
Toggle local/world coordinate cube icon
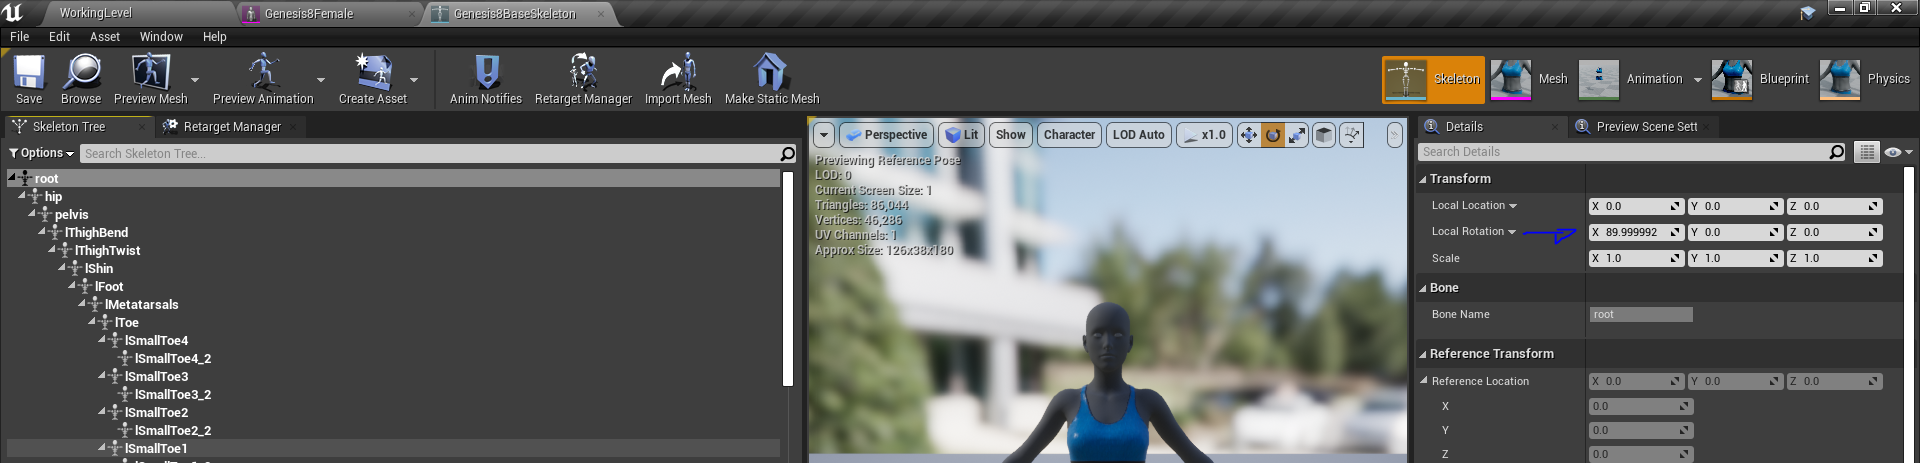pyautogui.click(x=1323, y=135)
